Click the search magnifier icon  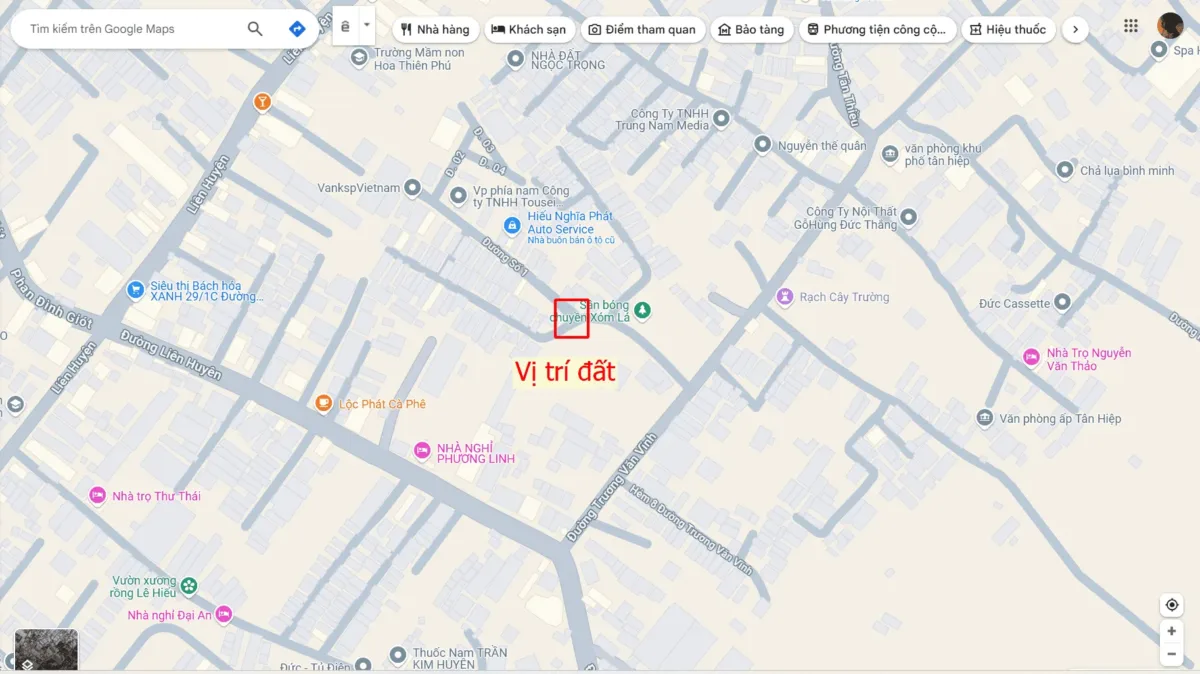coord(255,29)
